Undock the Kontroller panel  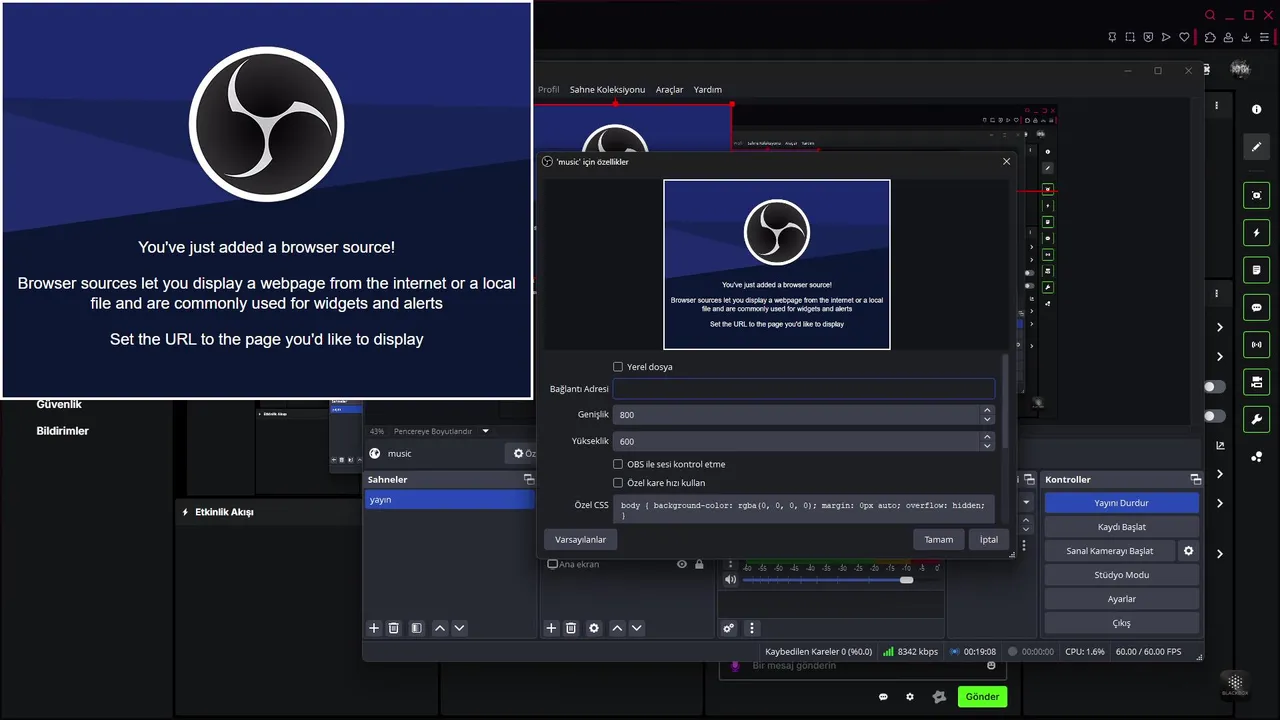[1195, 480]
